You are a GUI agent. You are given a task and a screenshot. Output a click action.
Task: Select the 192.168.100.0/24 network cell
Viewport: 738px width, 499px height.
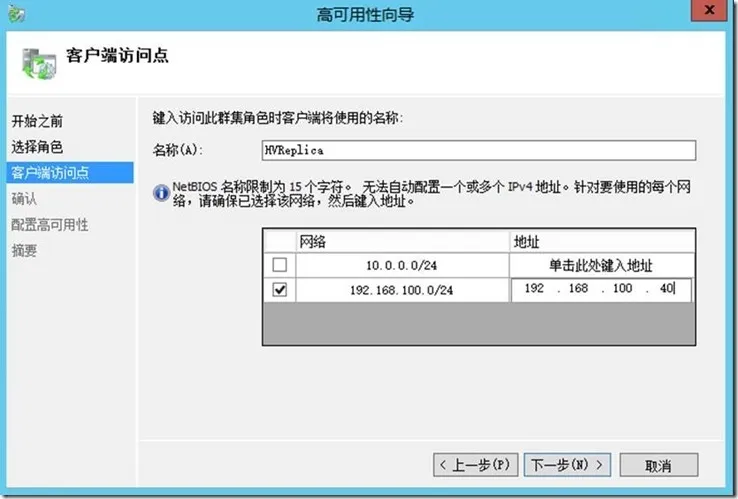tap(402, 290)
